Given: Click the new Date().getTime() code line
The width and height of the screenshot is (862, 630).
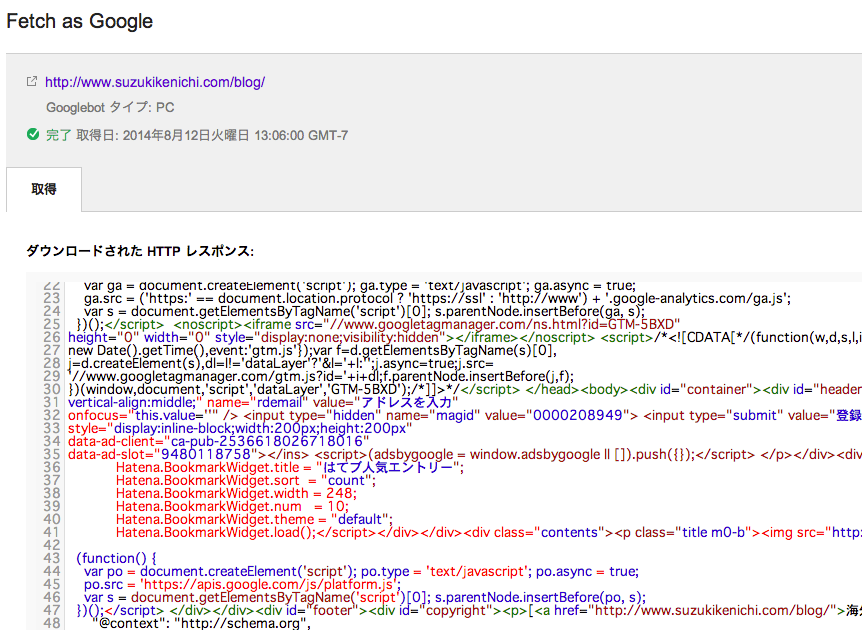Looking at the screenshot, I should tap(312, 351).
